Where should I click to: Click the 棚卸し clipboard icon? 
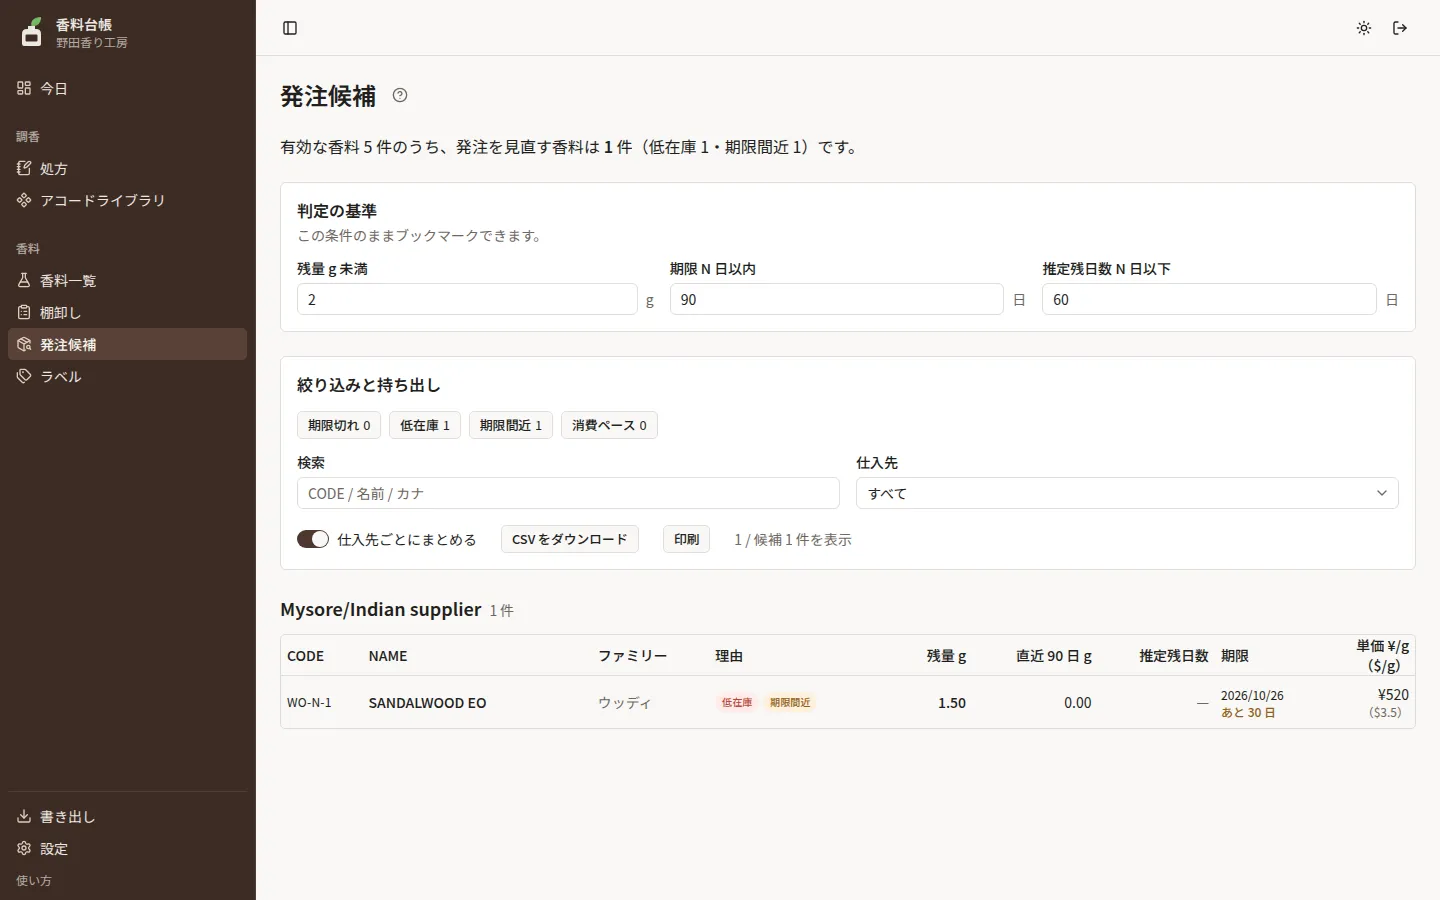pos(24,312)
